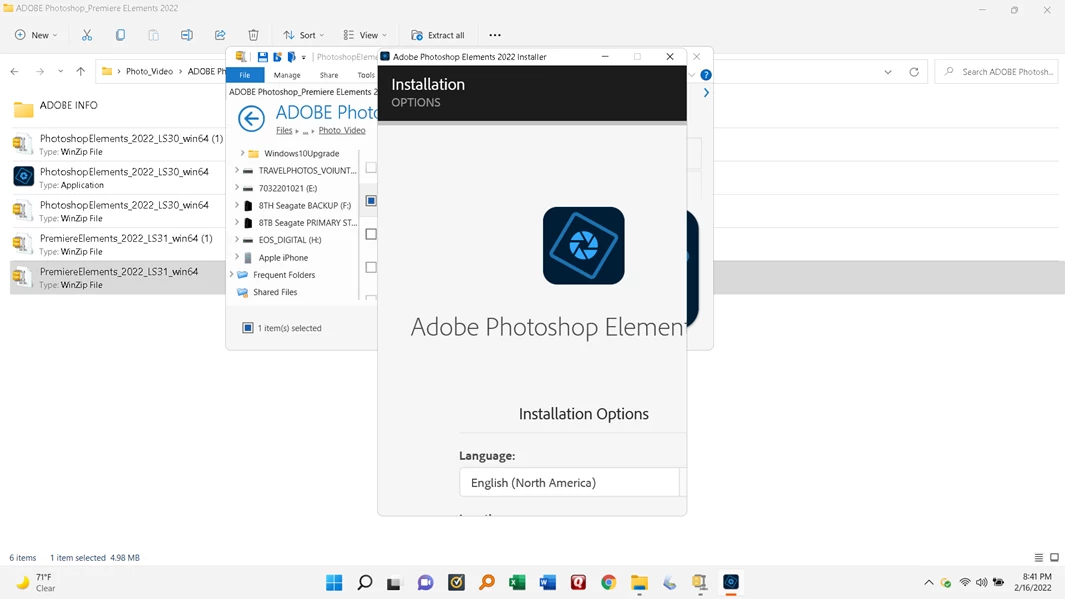The height and width of the screenshot is (599, 1065).
Task: Customize WinZip quick access toolbar dropdown
Action: tap(304, 58)
